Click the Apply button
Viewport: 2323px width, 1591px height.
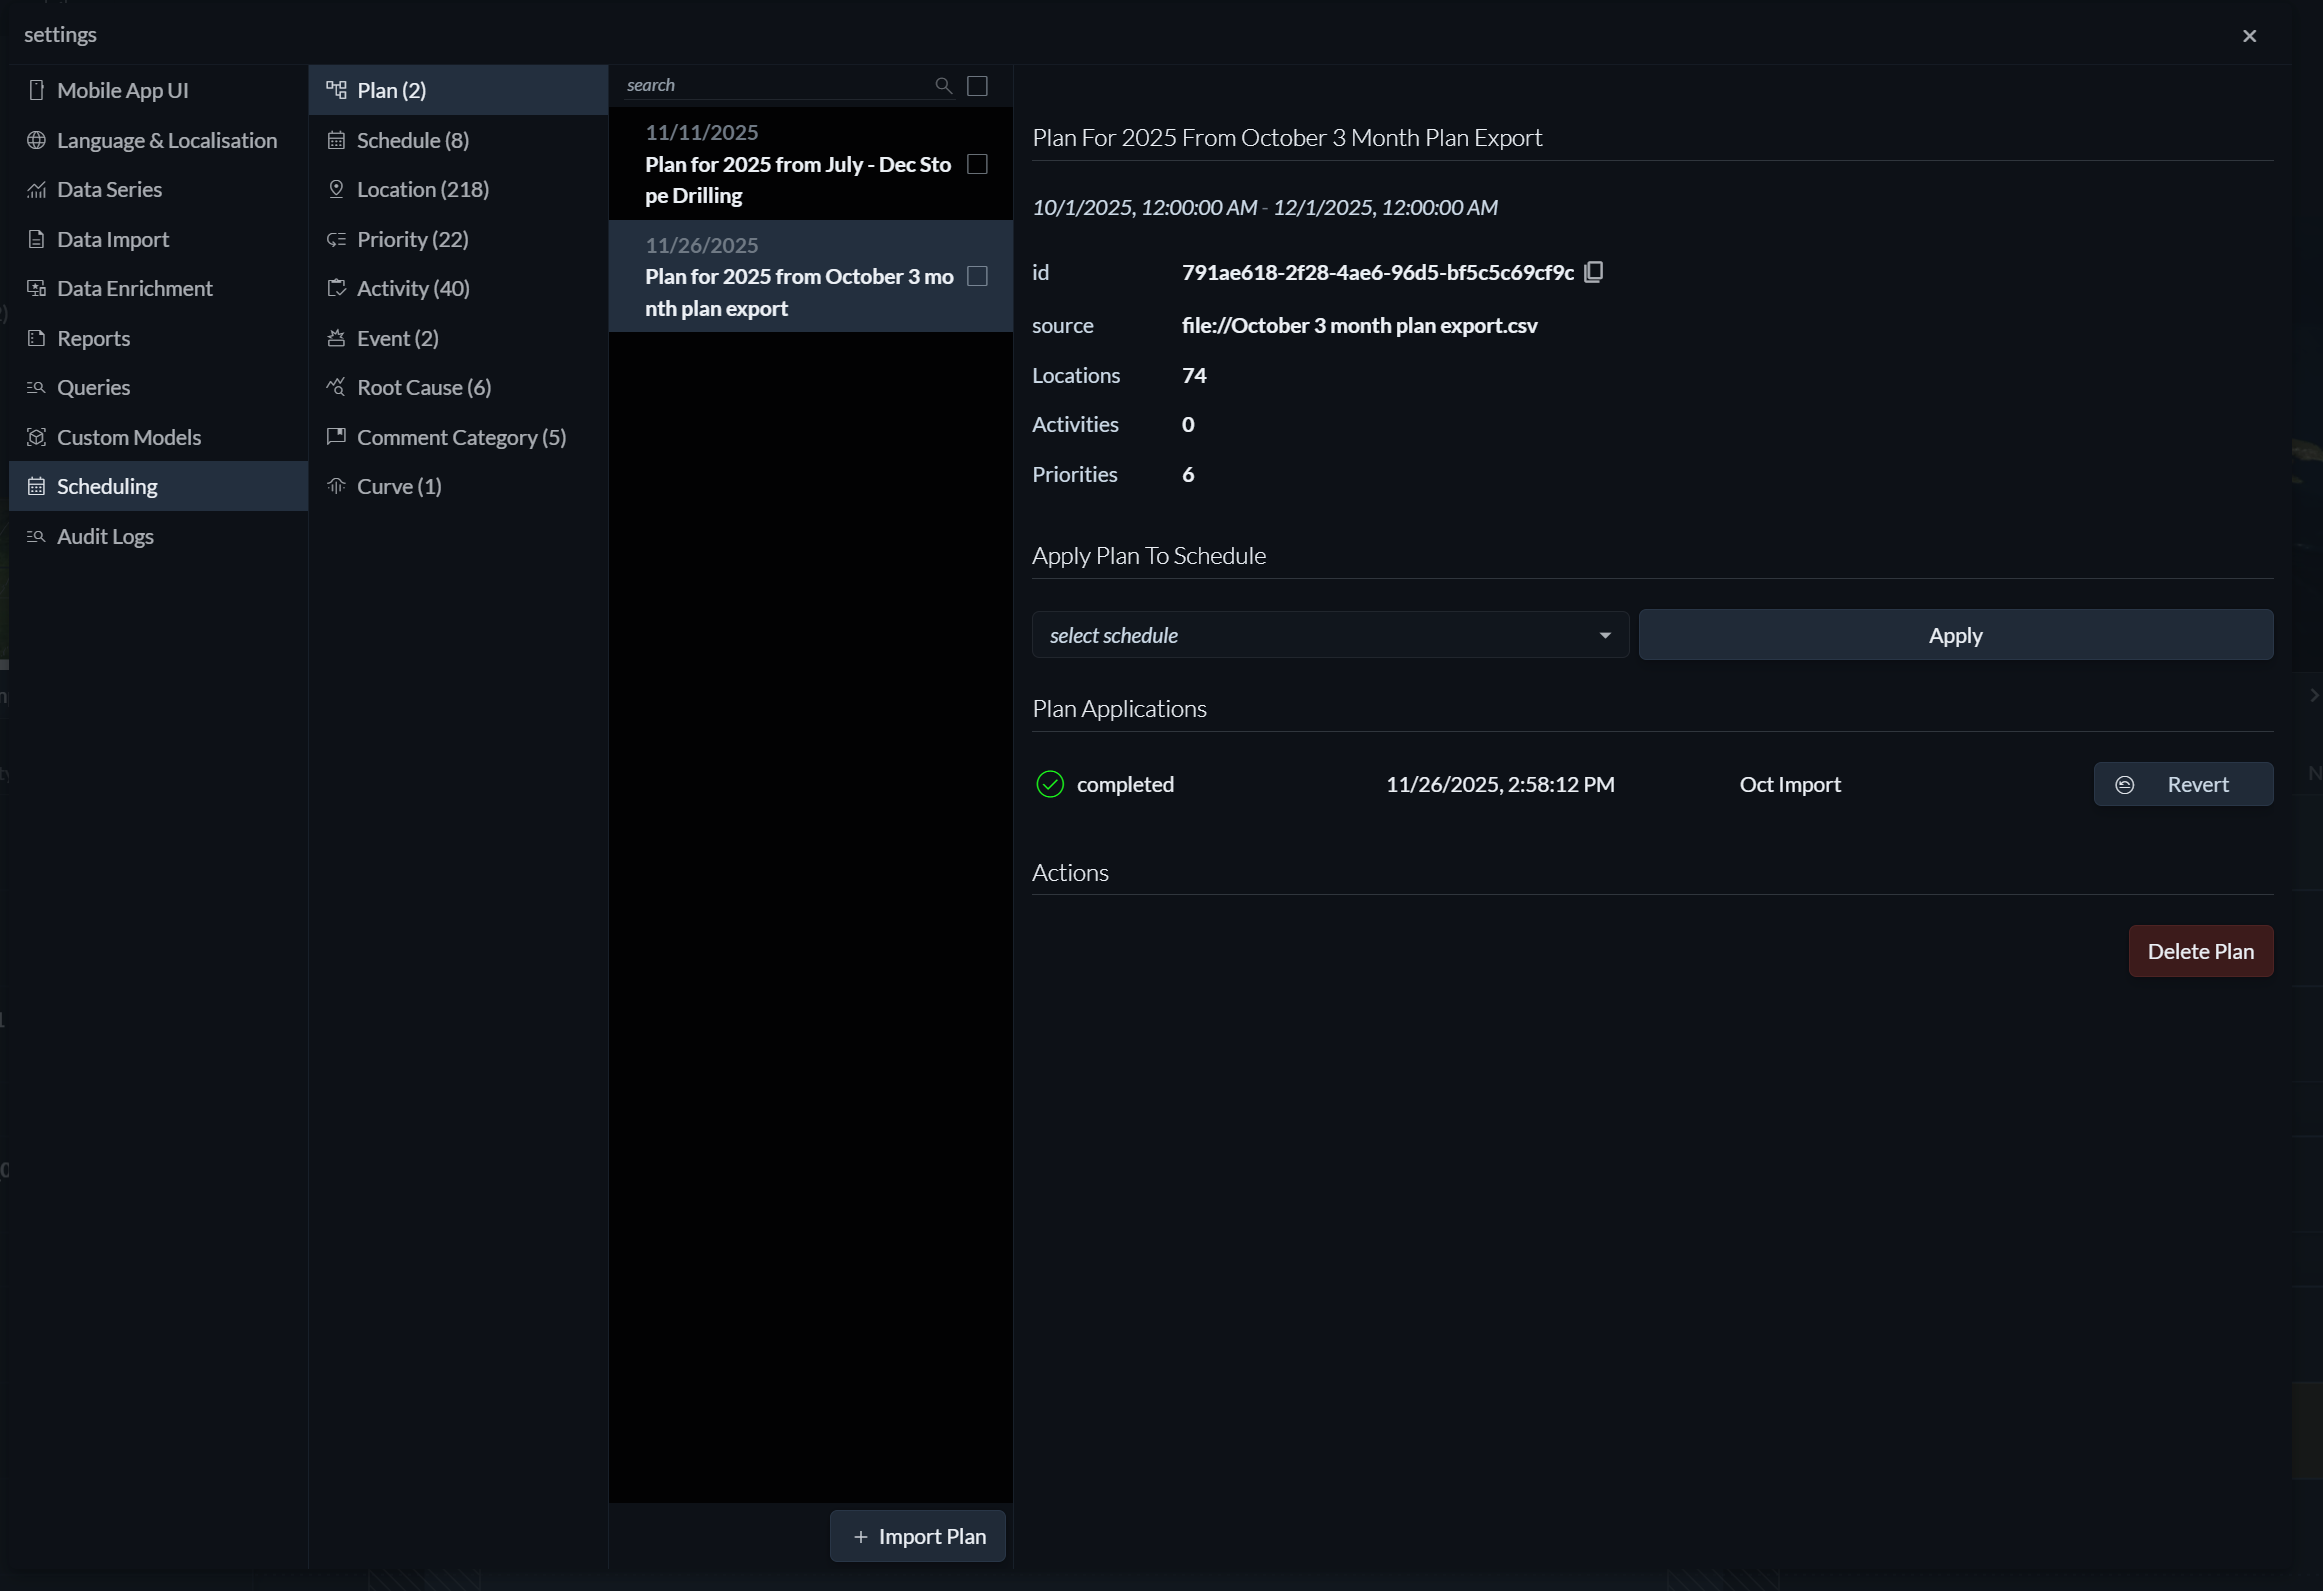(1955, 635)
